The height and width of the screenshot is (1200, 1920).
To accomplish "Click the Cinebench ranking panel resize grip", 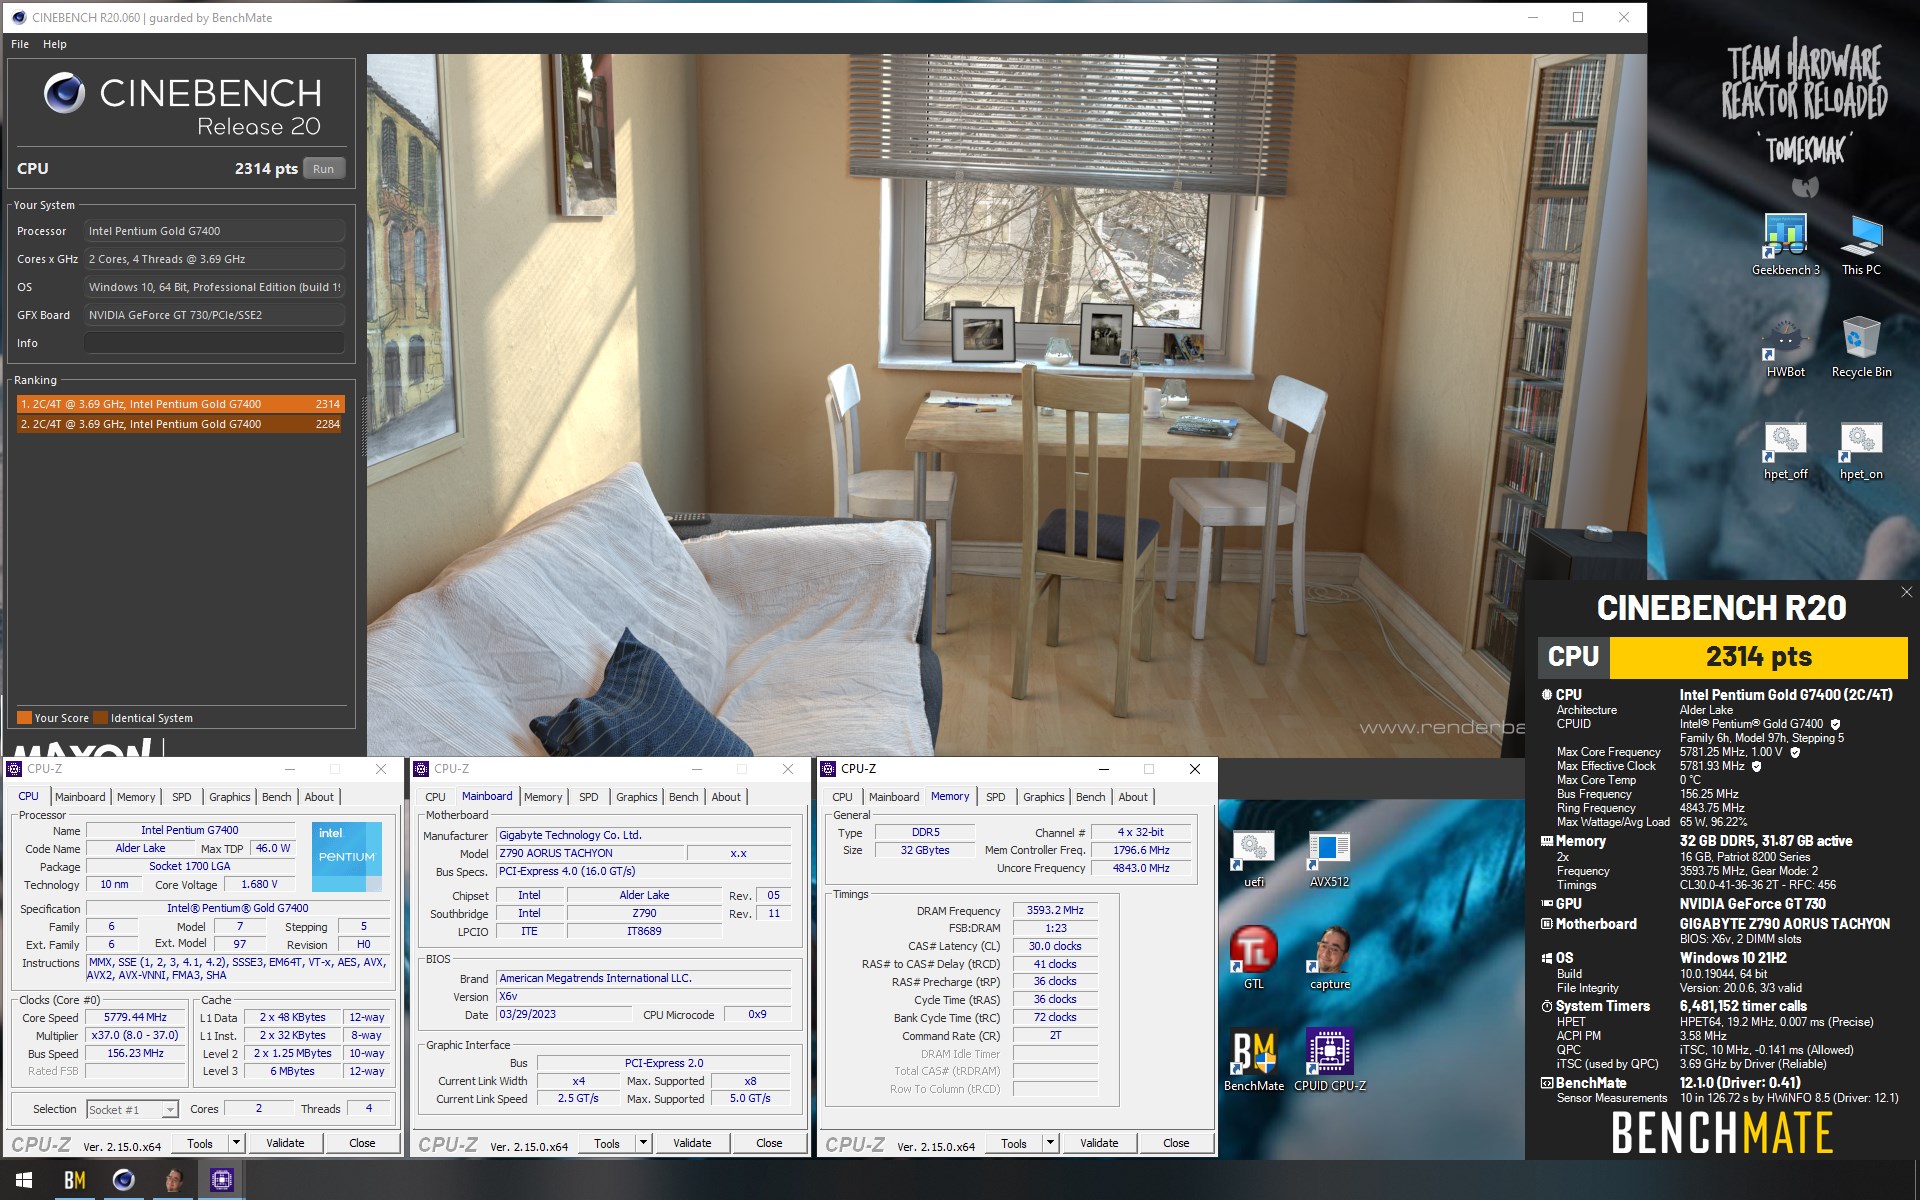I will pyautogui.click(x=363, y=426).
